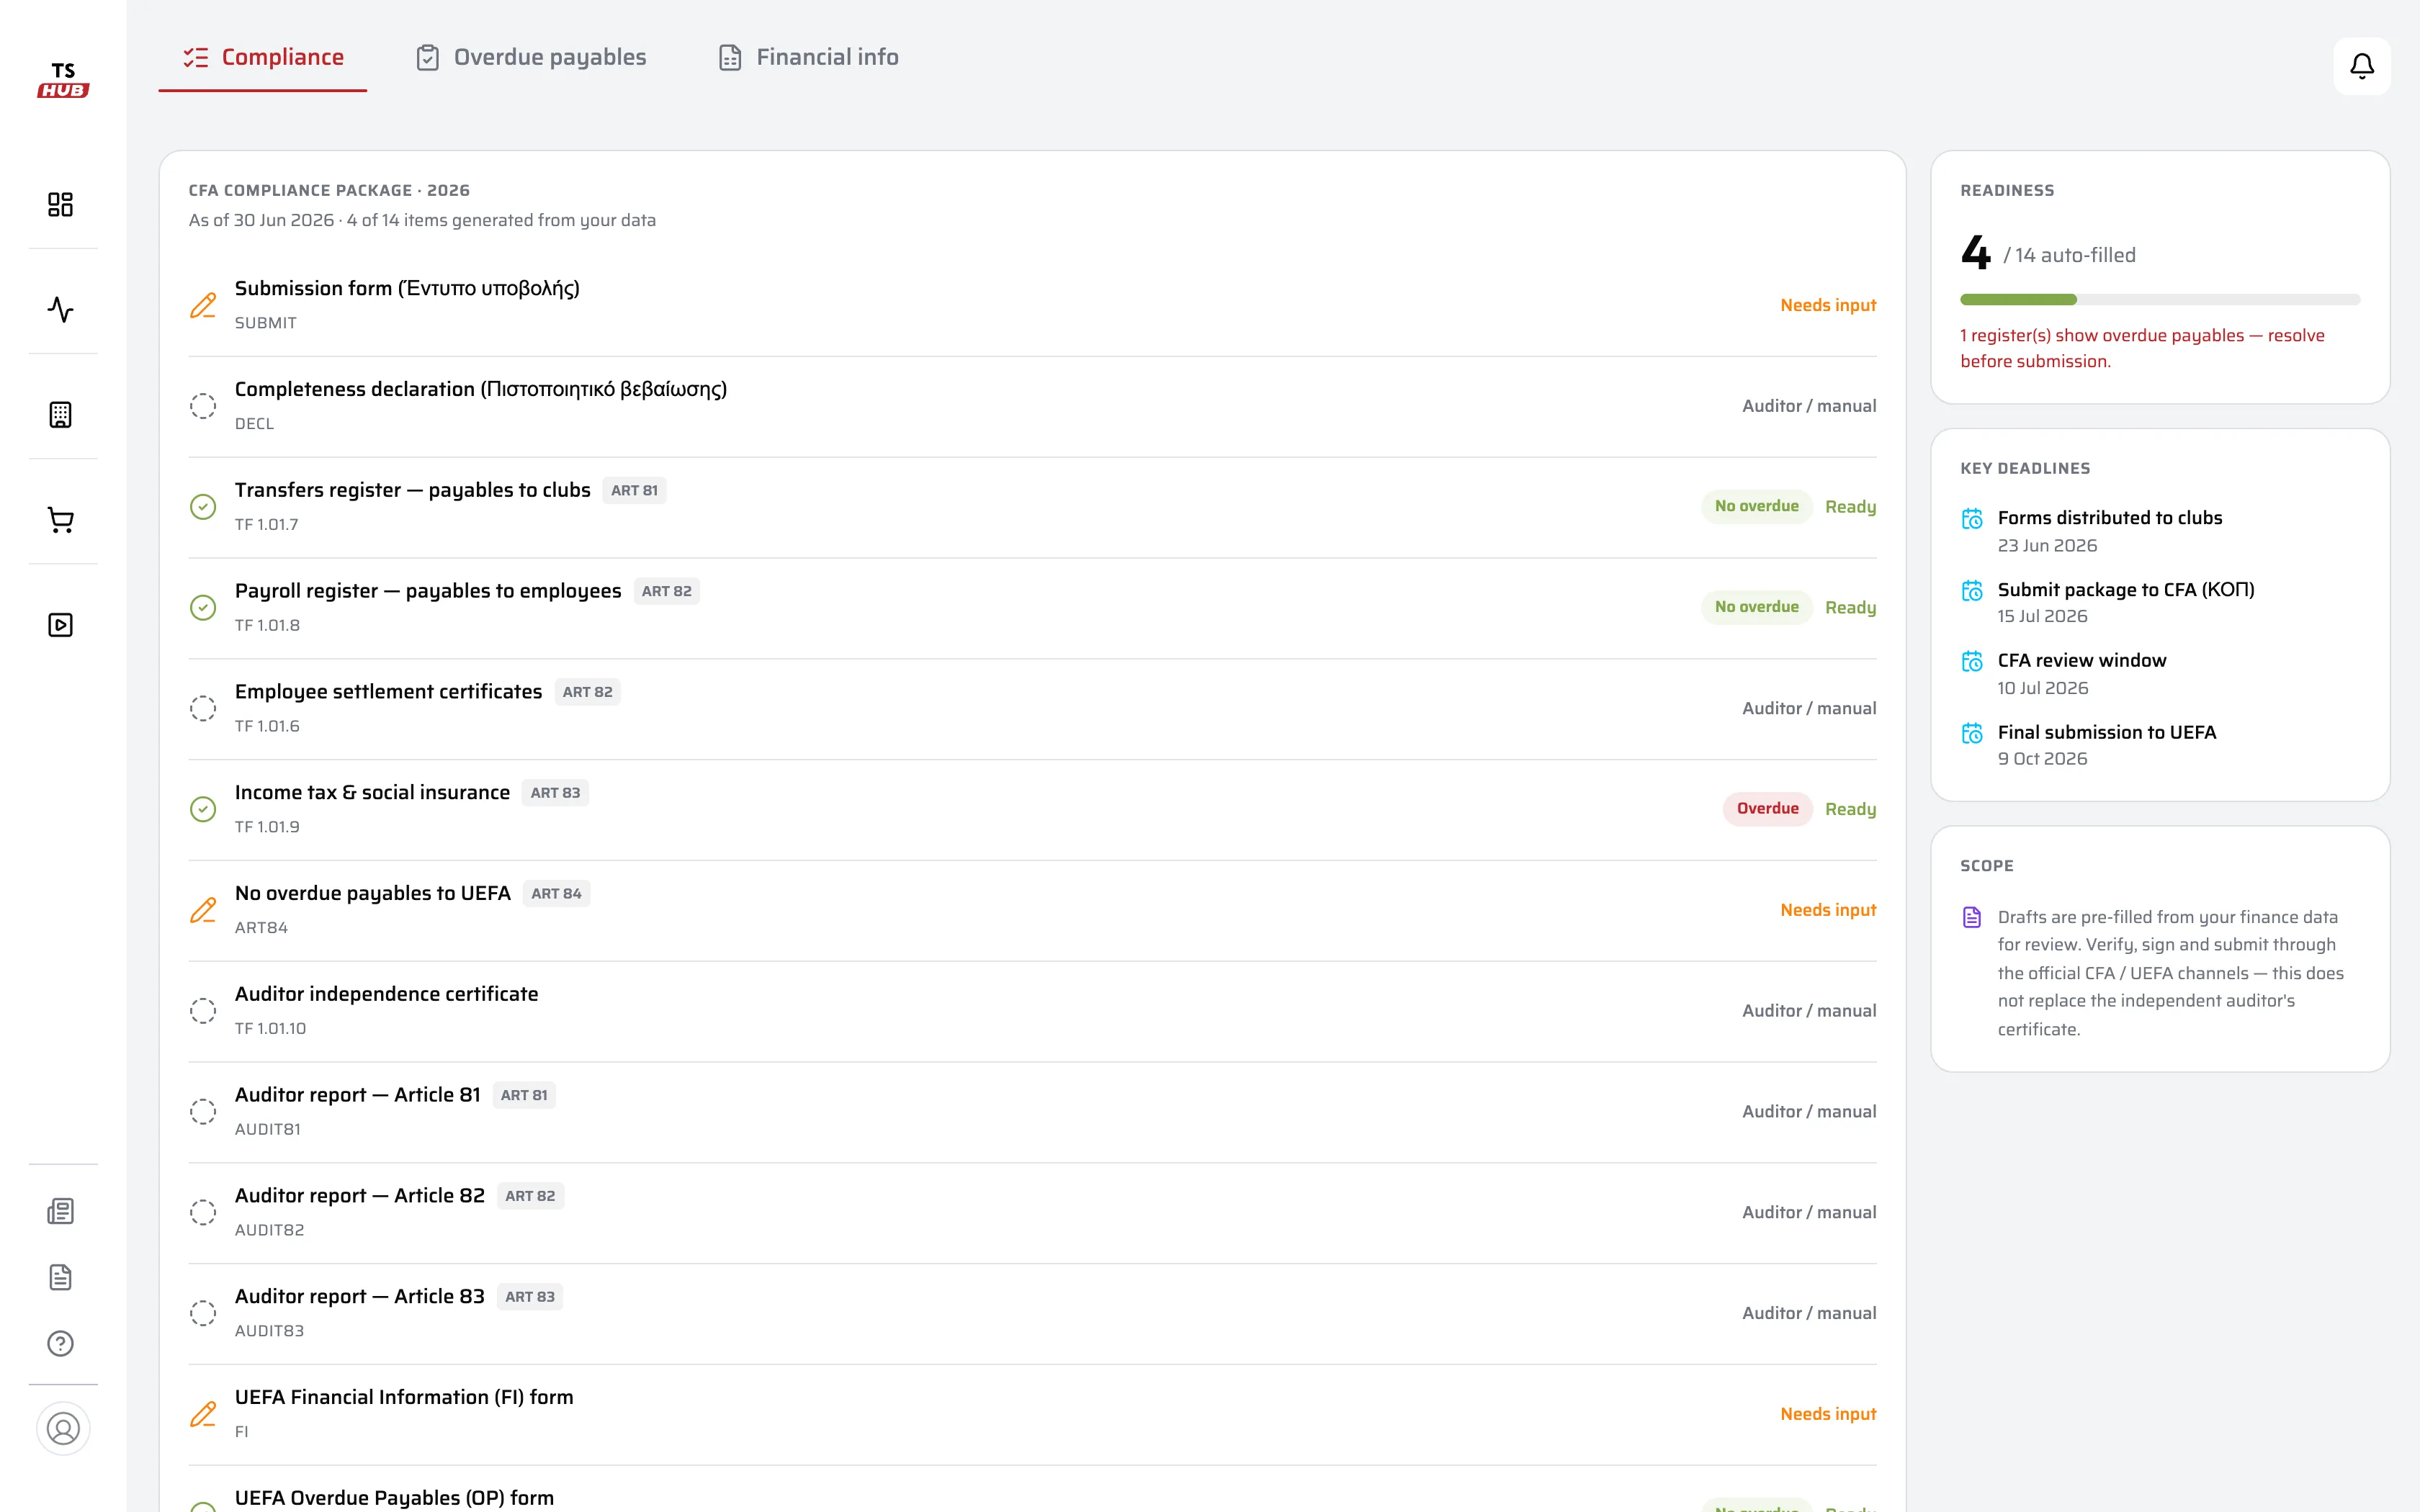Click Needs input for Submission form
The image size is (2420, 1512).
(x=1828, y=305)
